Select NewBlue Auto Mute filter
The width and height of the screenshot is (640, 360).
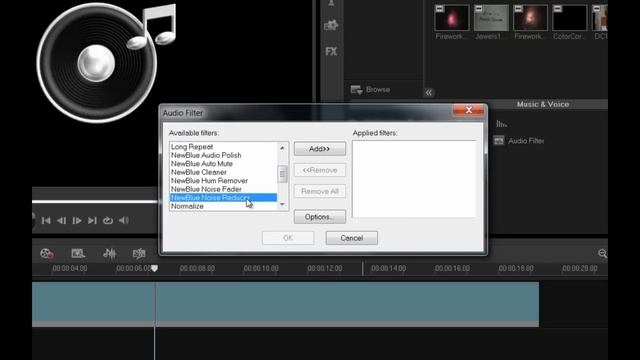pyautogui.click(x=202, y=164)
